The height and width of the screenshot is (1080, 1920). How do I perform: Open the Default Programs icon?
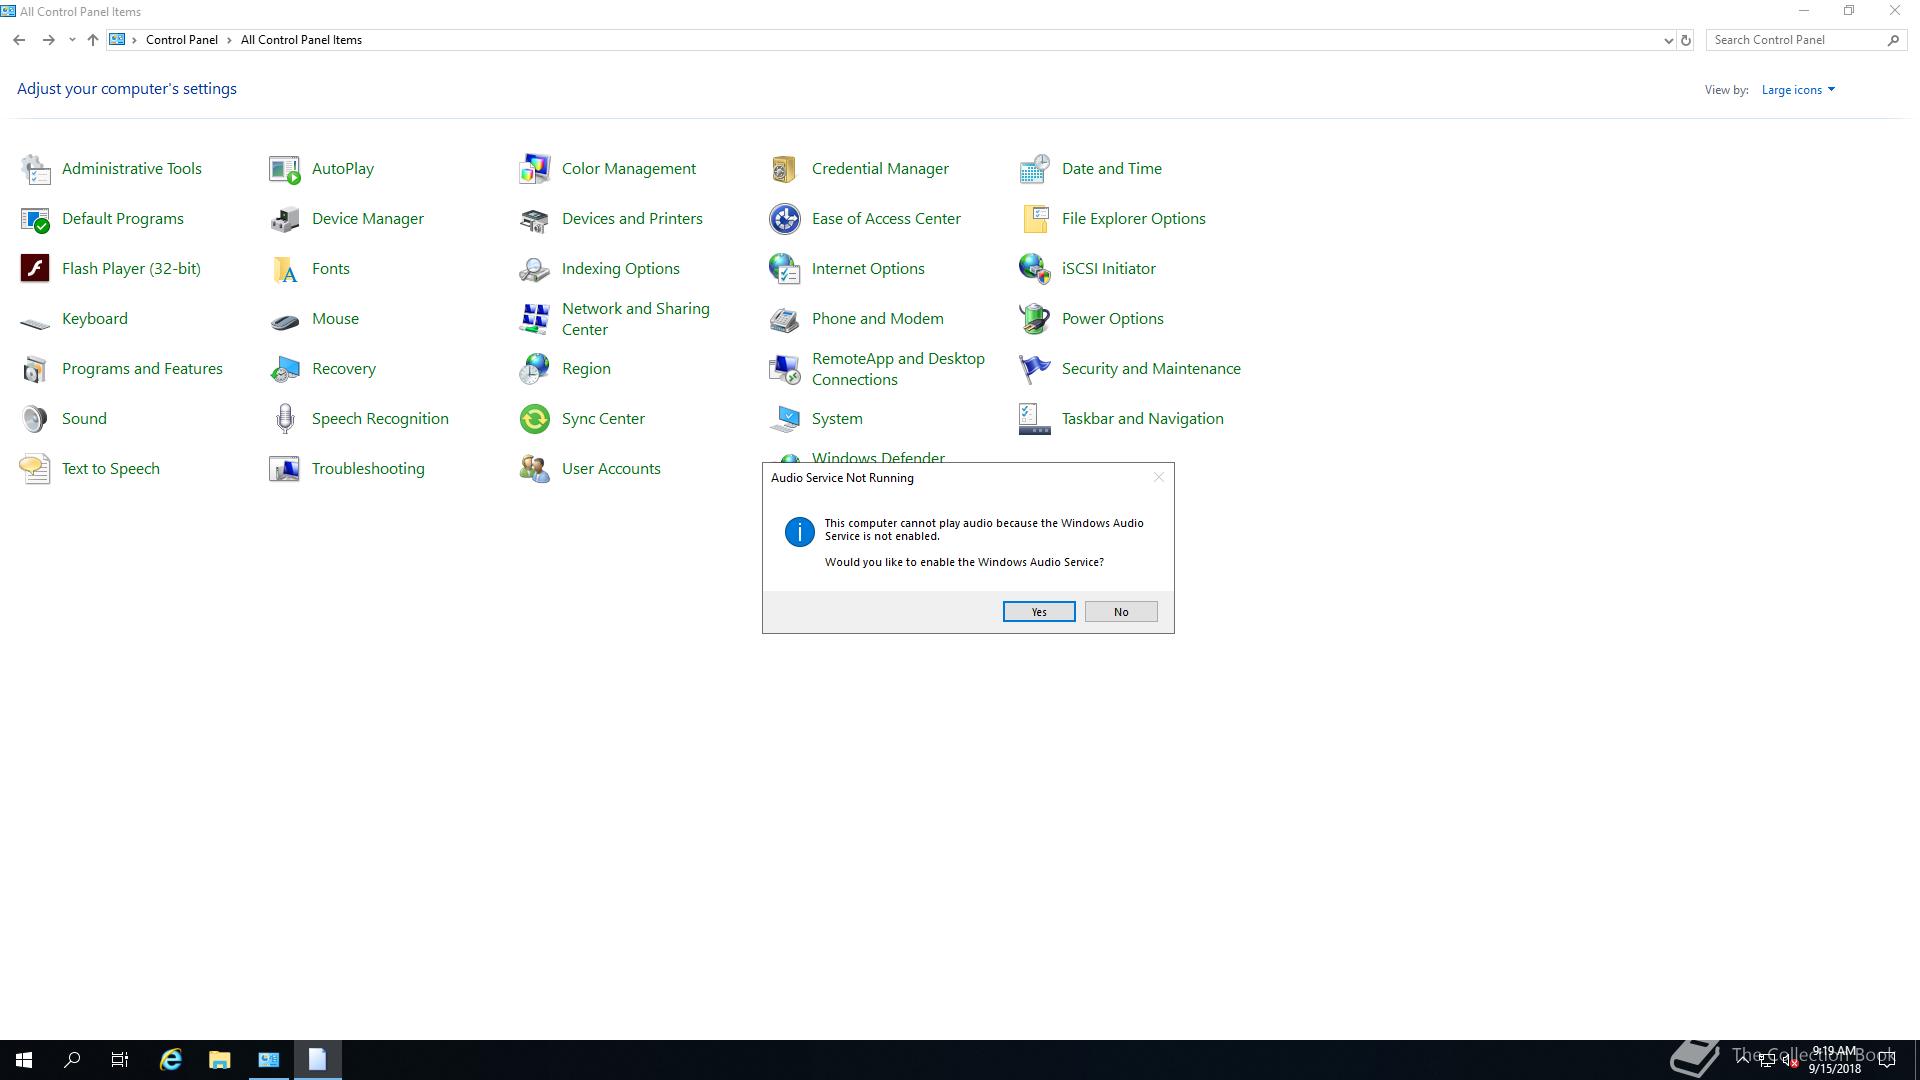click(x=35, y=219)
